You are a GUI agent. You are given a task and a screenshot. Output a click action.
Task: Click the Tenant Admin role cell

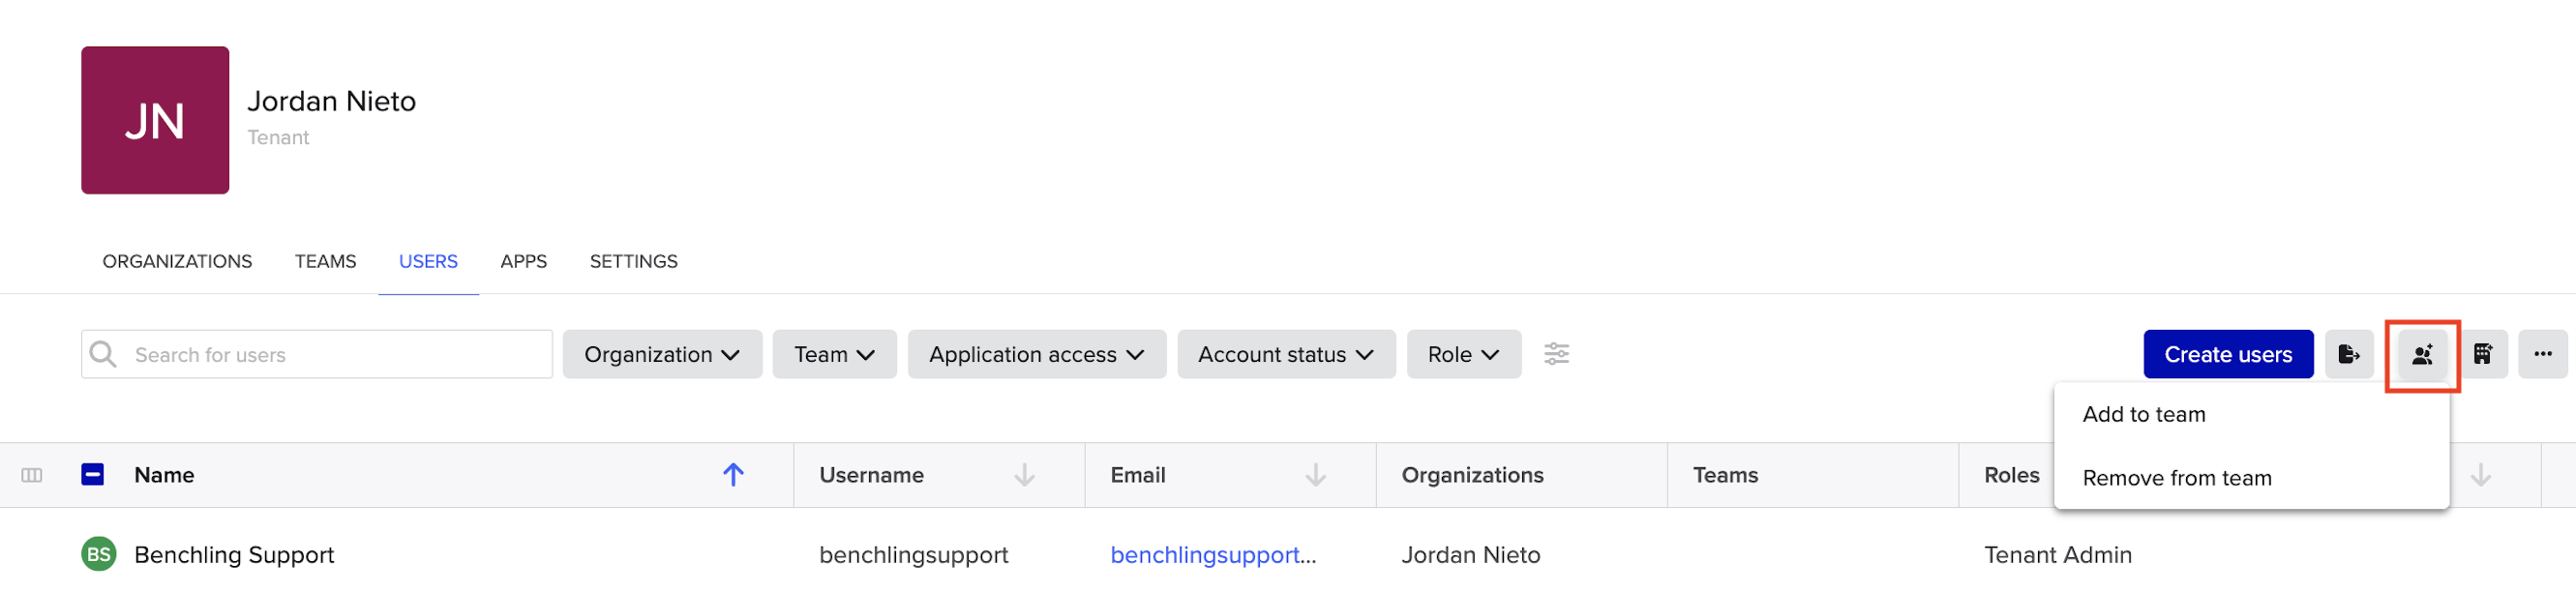pyautogui.click(x=2057, y=554)
